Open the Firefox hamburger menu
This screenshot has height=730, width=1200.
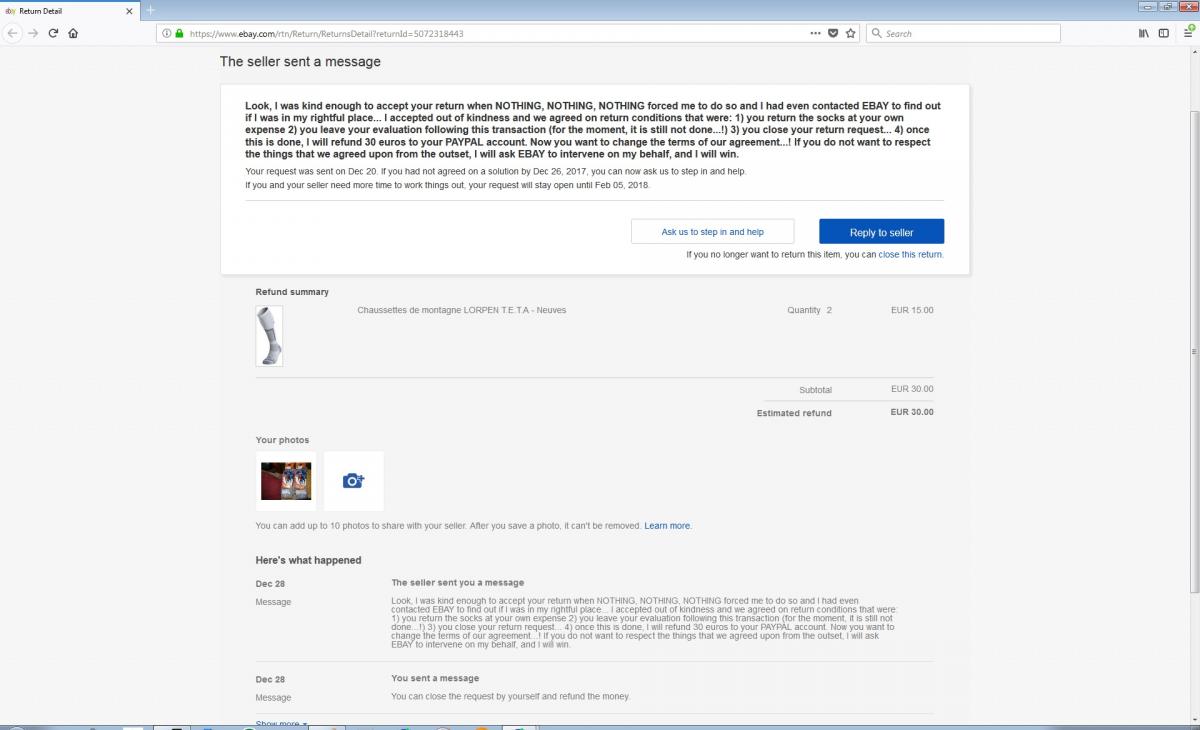(x=1188, y=33)
